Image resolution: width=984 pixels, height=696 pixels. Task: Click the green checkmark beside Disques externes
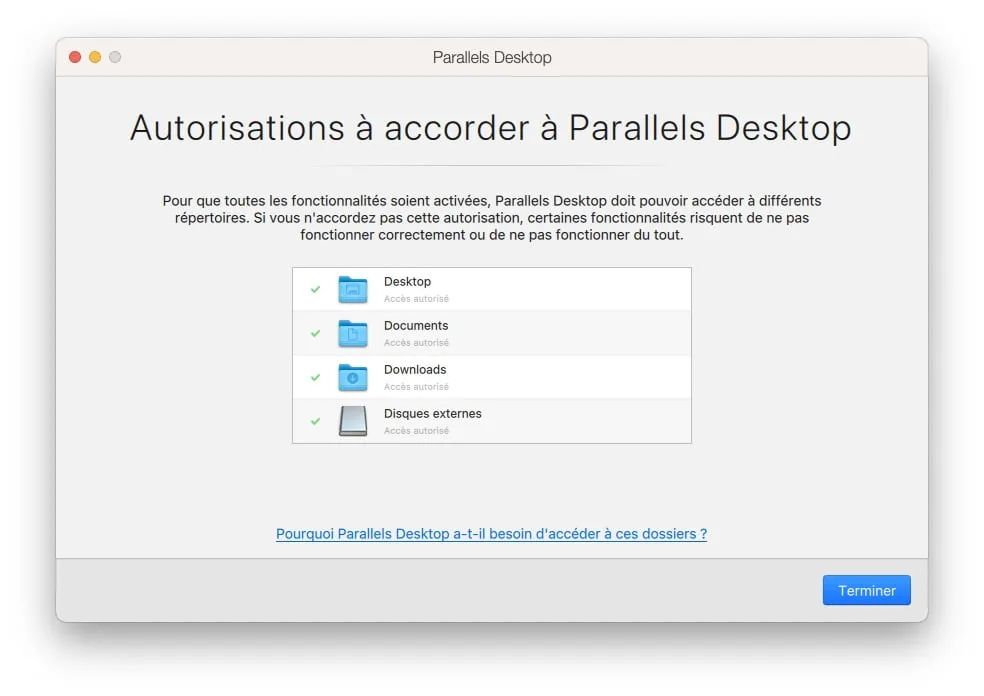315,421
